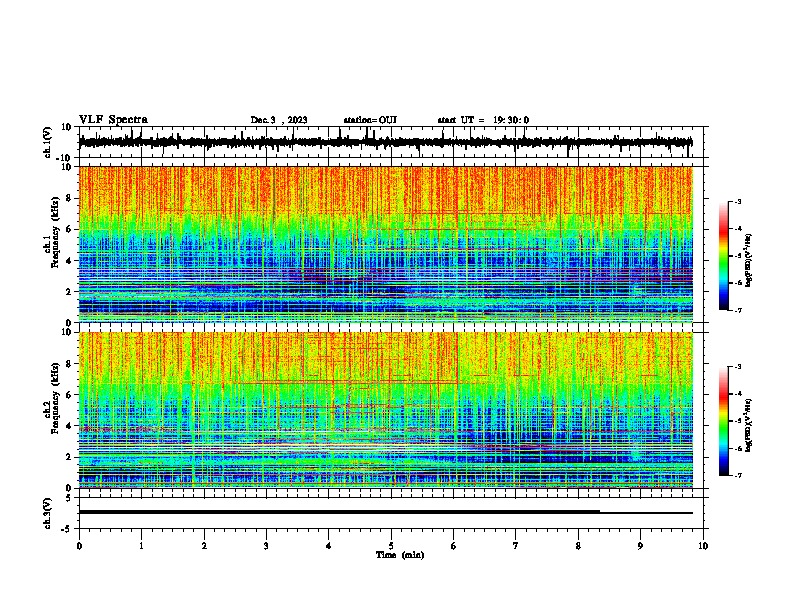Viewport: 792px width, 612px height.
Task: Select the date 'Dec. 3, 2023' text
Action: 279,120
